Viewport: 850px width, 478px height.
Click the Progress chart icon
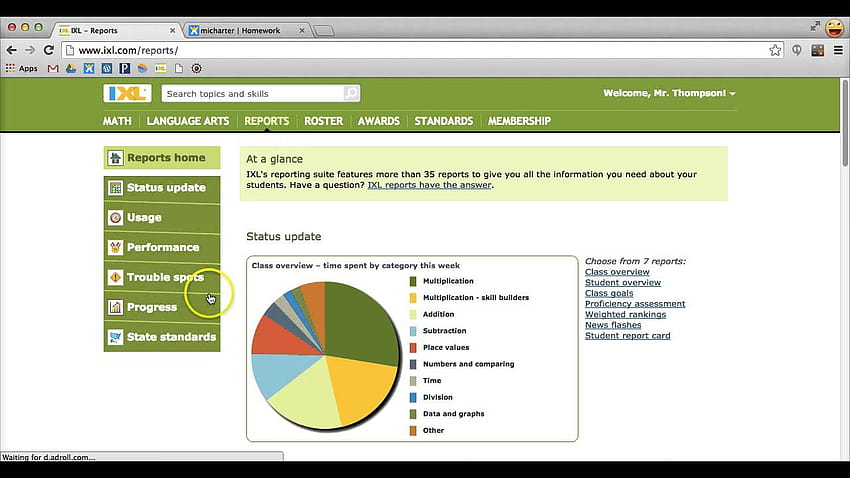115,307
